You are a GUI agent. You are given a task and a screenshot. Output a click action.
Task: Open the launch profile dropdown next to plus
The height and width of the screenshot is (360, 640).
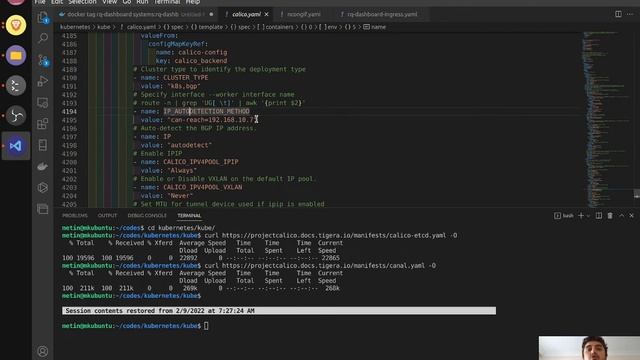588,216
